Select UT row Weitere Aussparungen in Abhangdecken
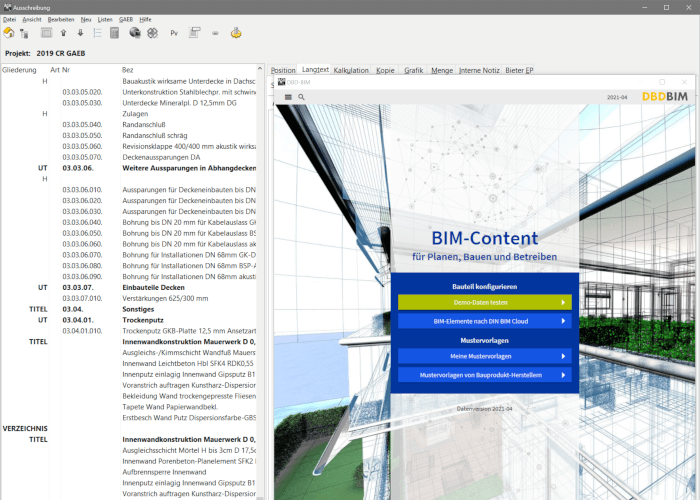The height and width of the screenshot is (500, 700). tap(129, 168)
